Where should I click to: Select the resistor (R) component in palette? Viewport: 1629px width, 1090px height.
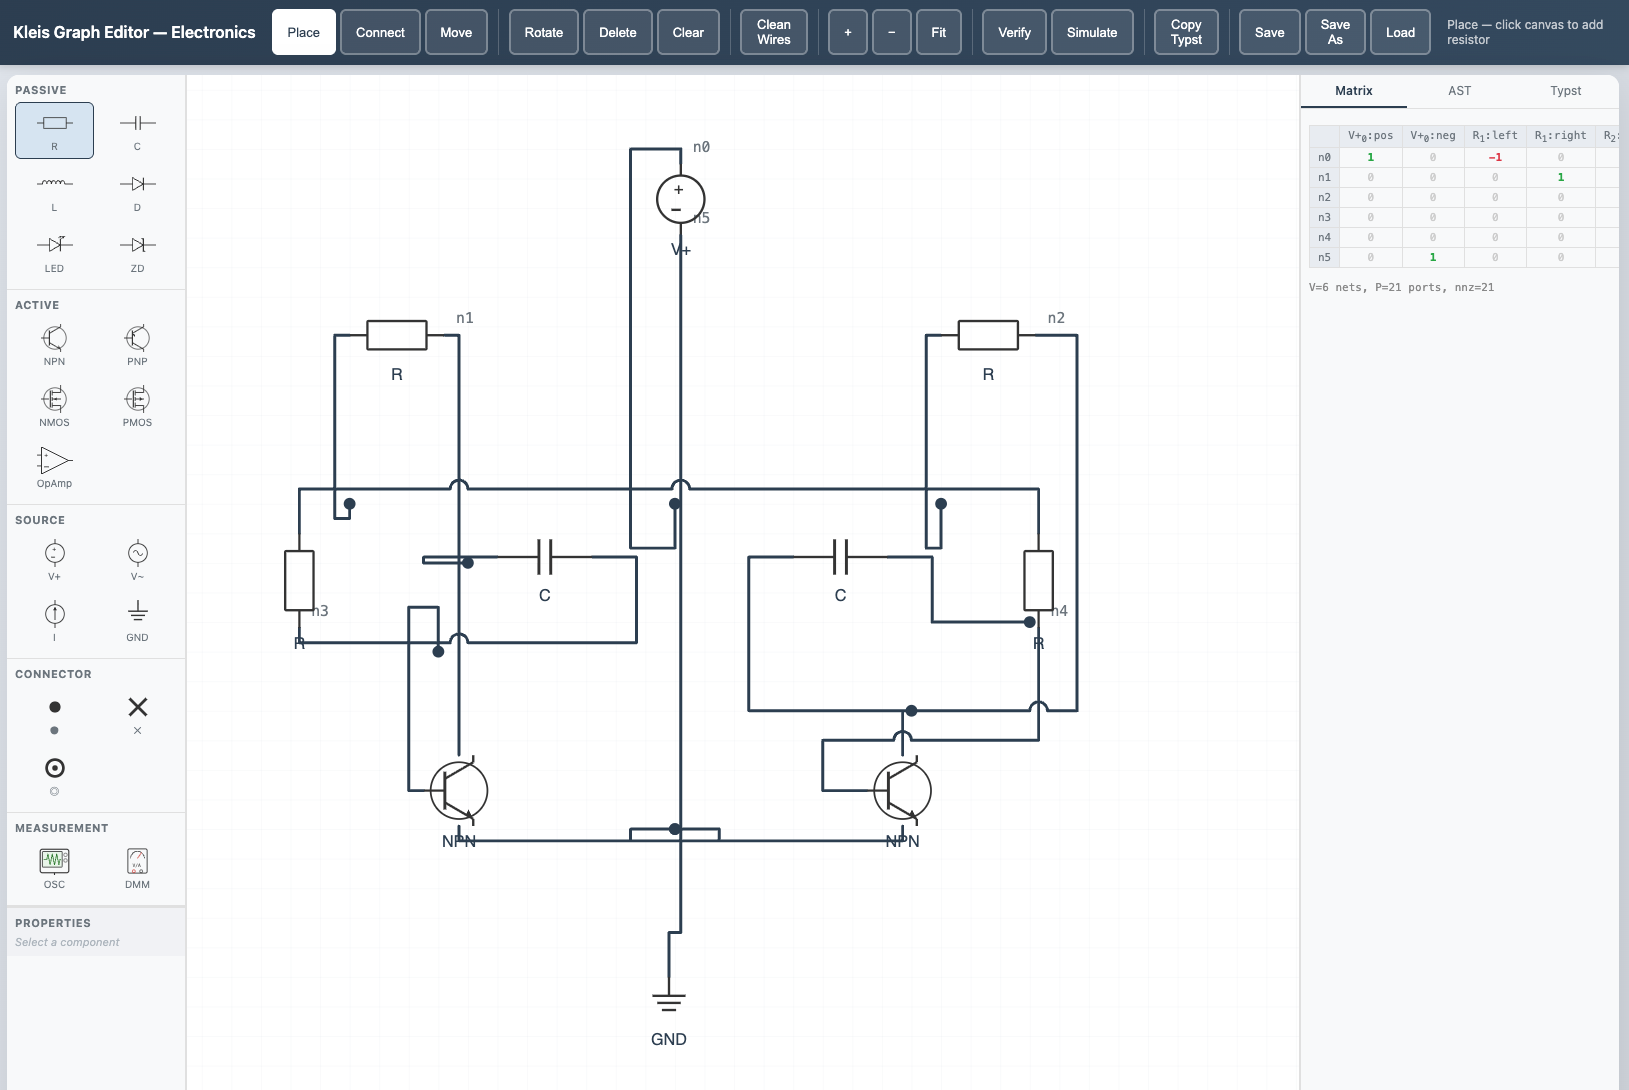(54, 130)
